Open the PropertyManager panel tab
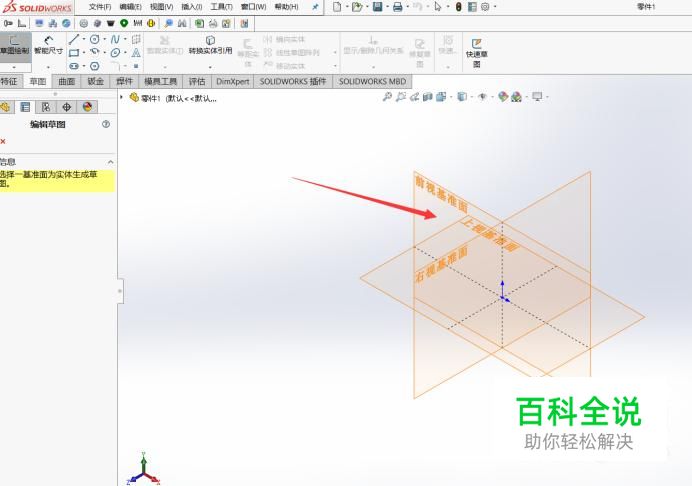This screenshot has width=692, height=486. pos(25,107)
